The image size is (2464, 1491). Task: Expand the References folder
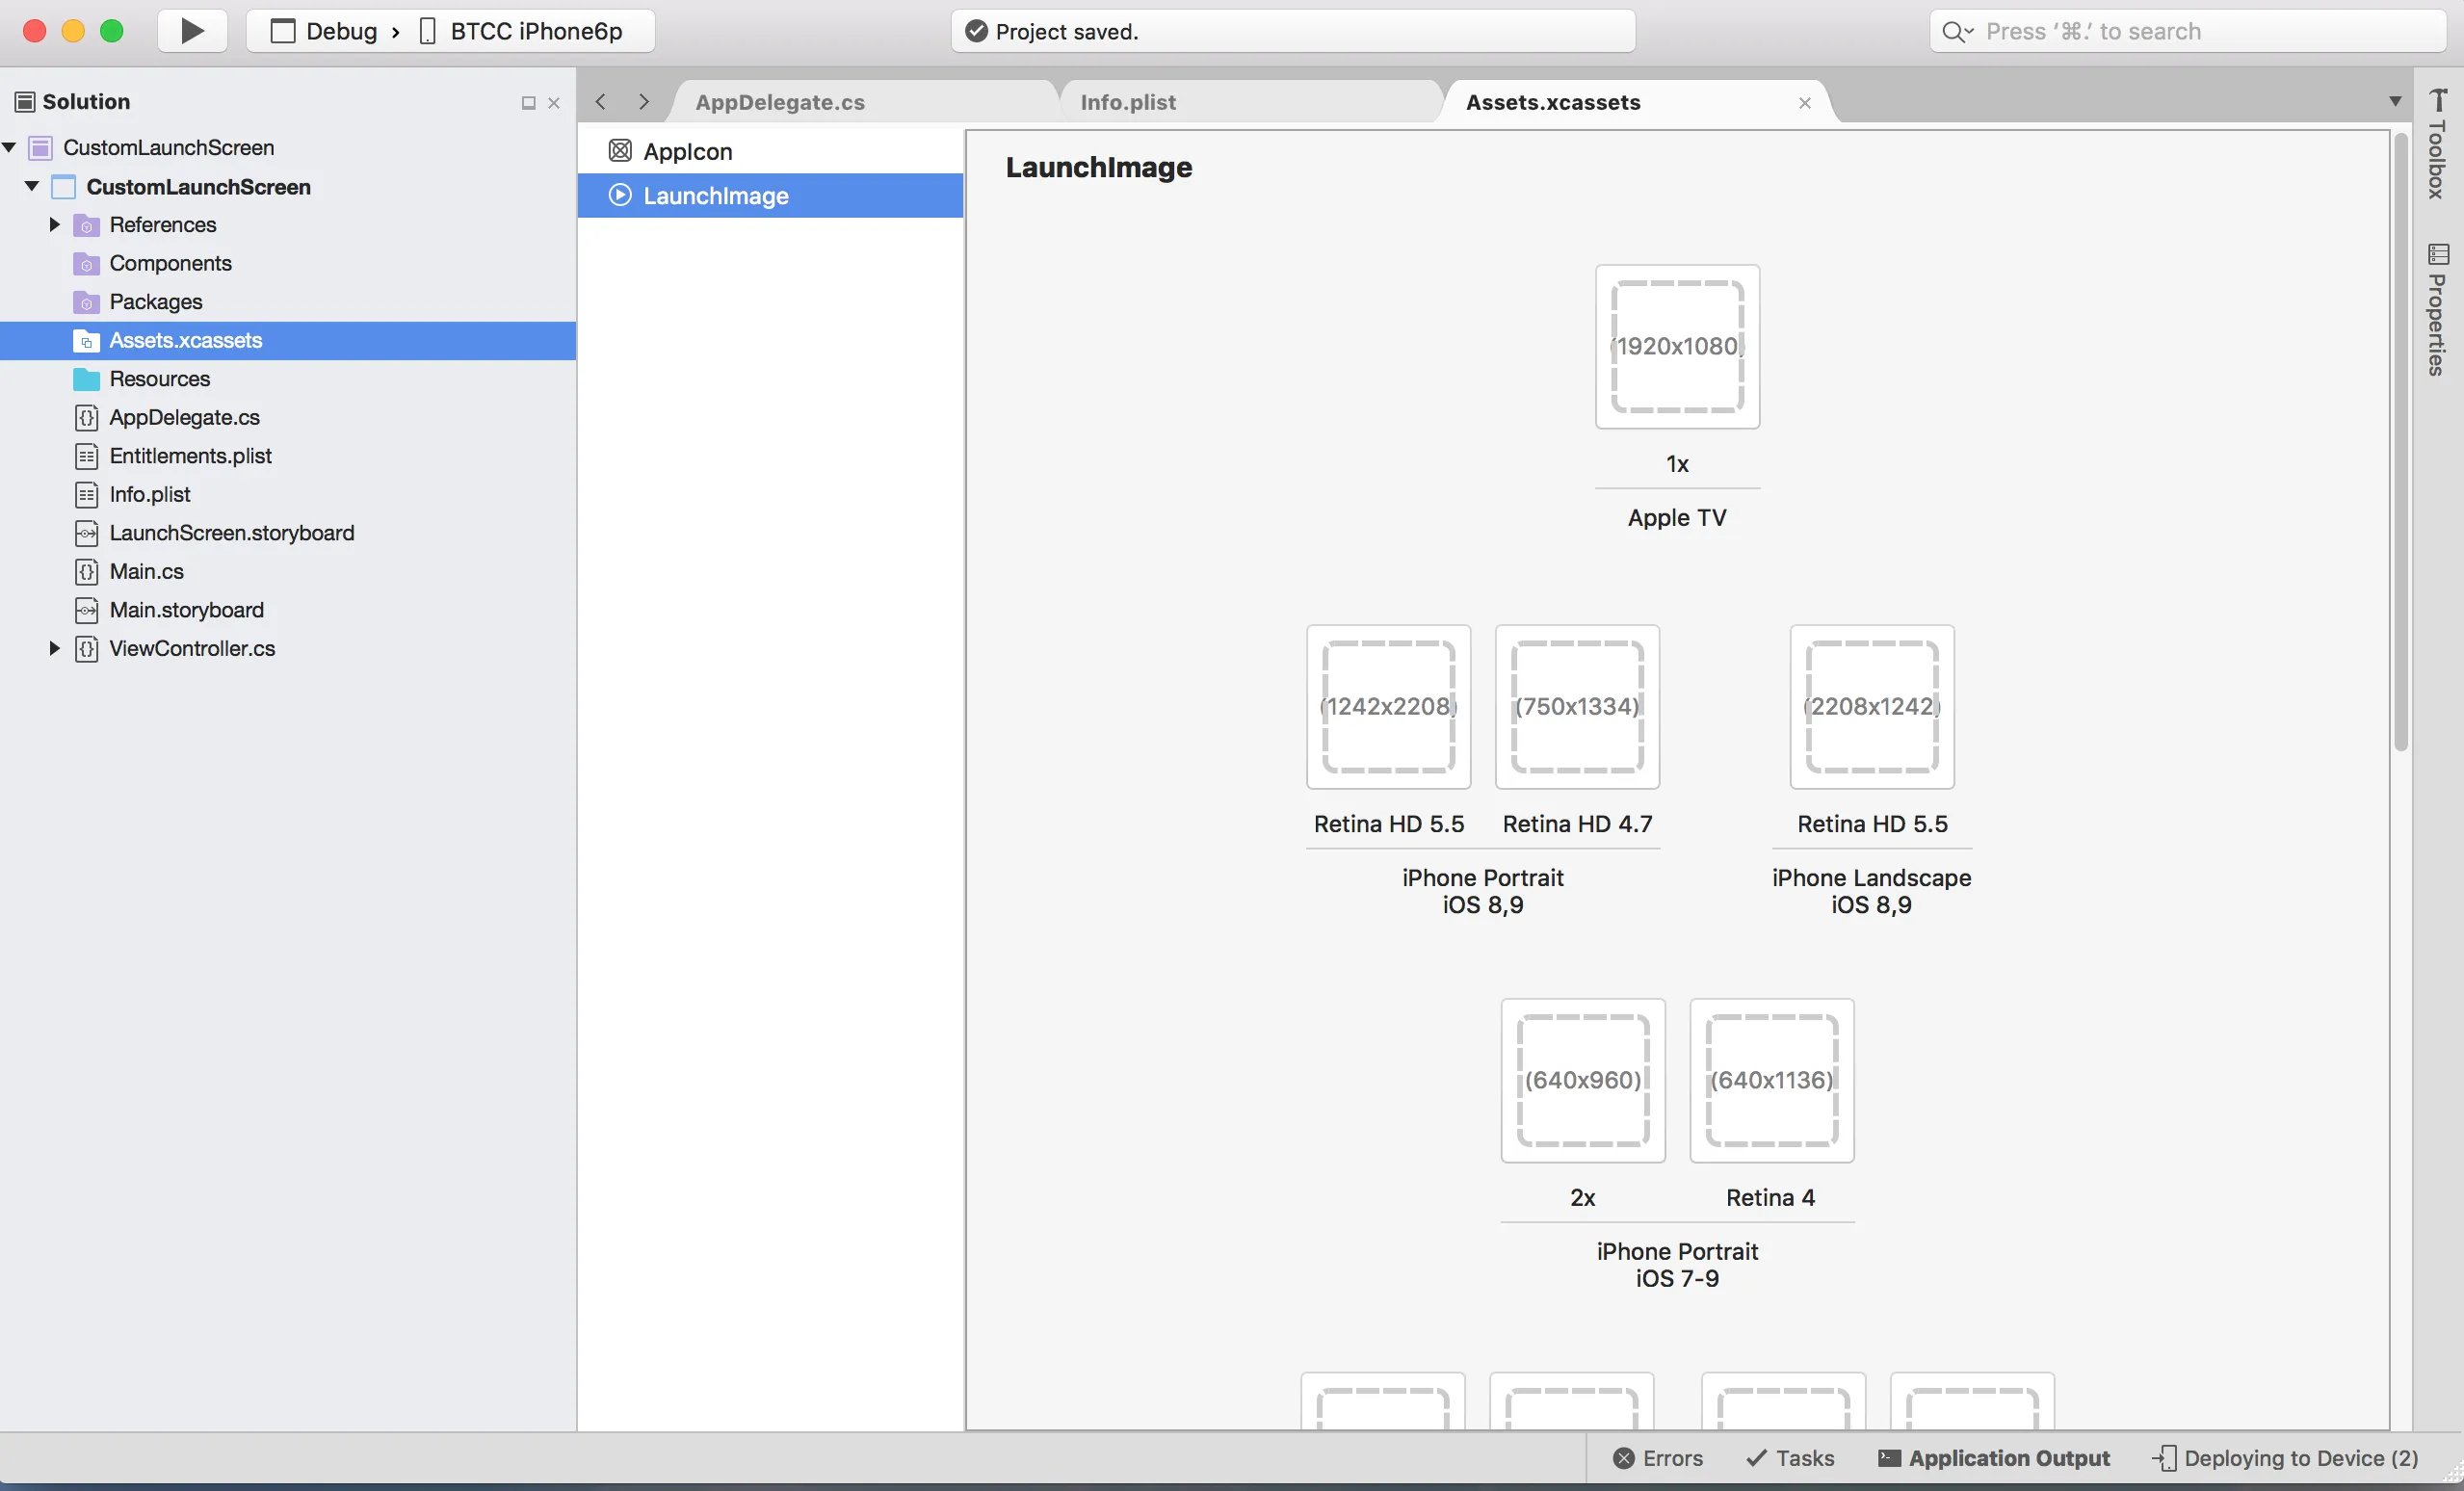click(x=55, y=225)
